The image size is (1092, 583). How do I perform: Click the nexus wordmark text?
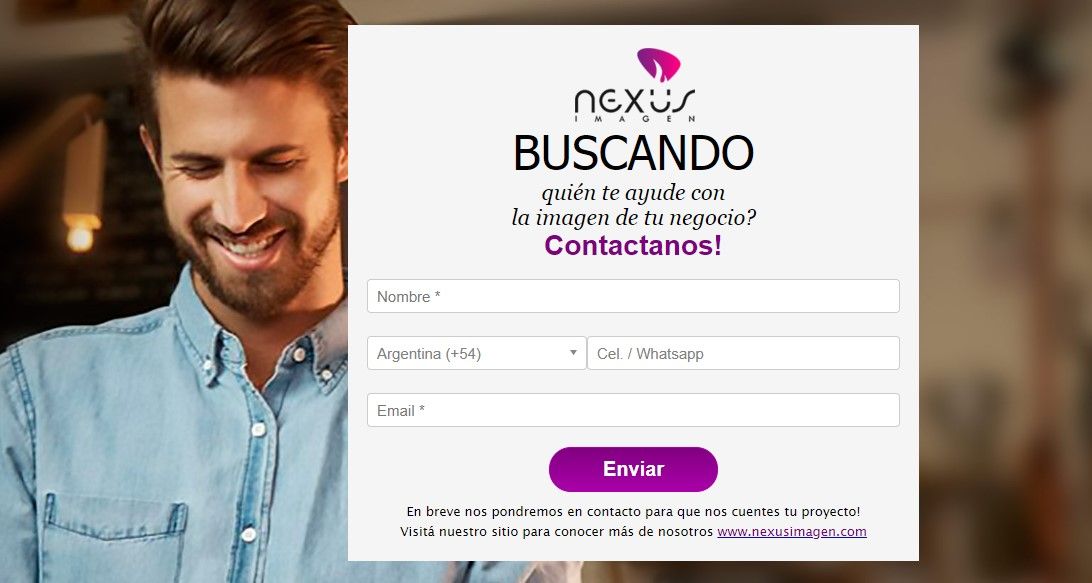pyautogui.click(x=634, y=102)
